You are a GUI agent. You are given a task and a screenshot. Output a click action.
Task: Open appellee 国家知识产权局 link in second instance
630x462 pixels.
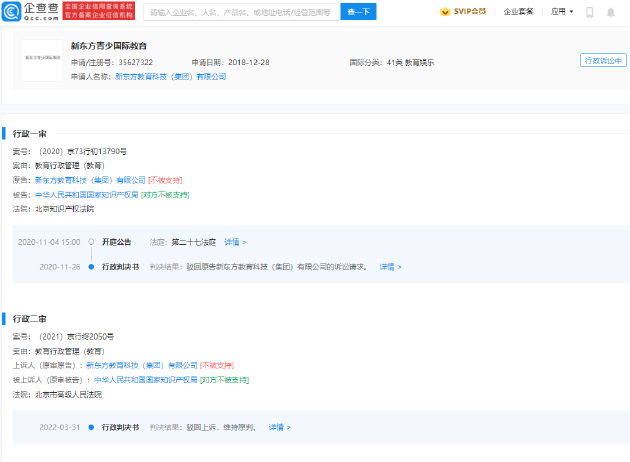tap(146, 380)
